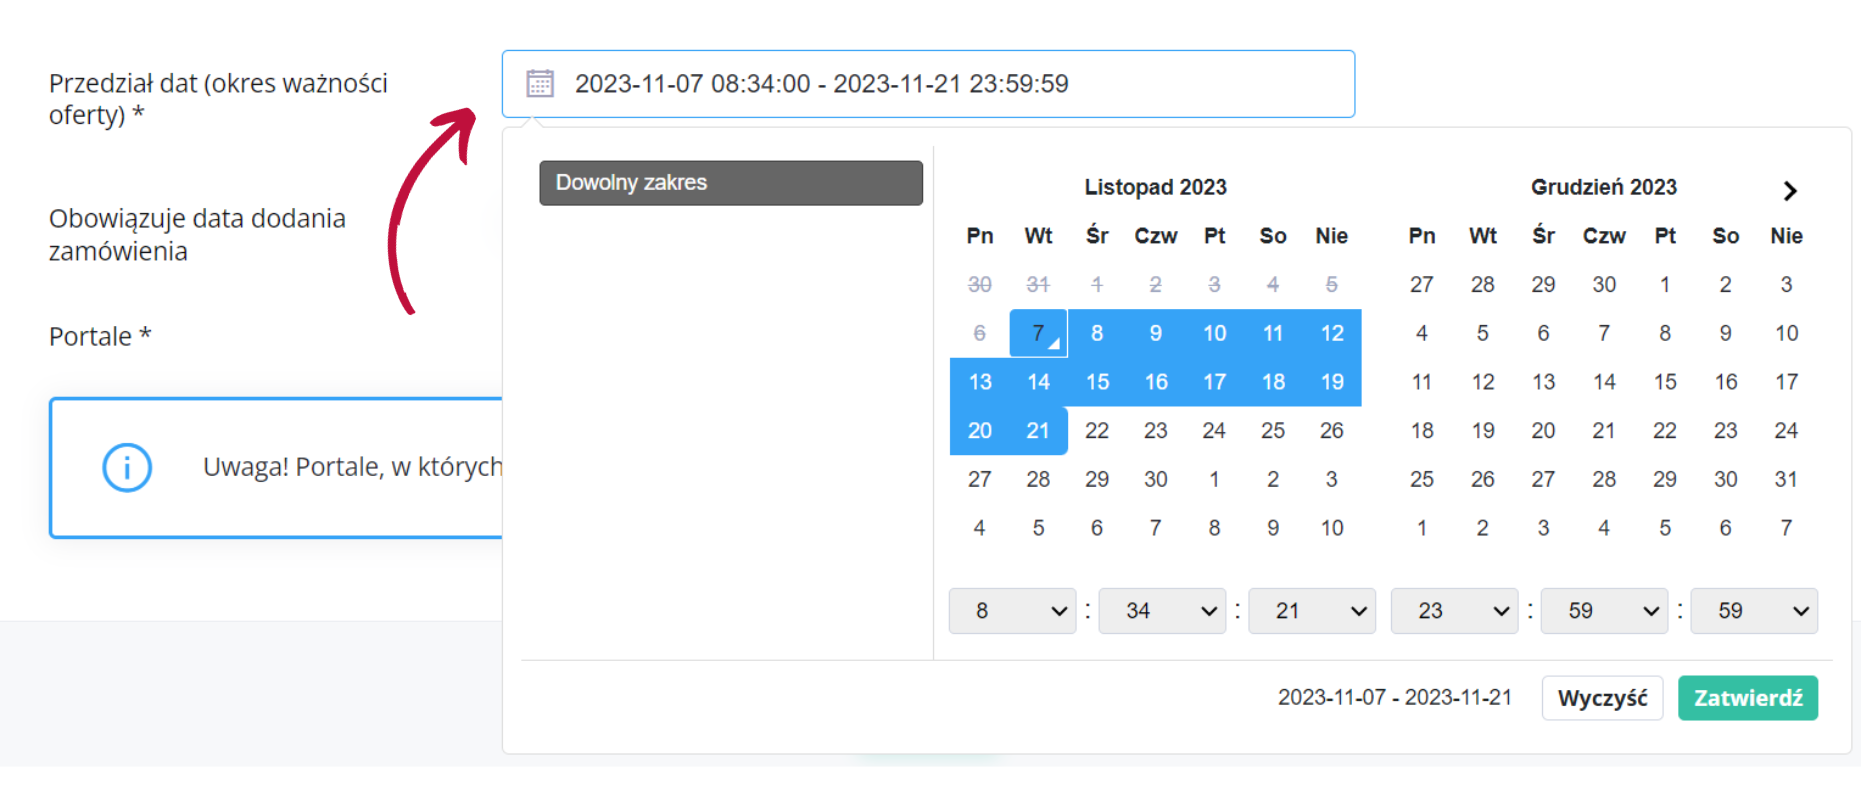Viewport: 1861px width, 800px height.
Task: Choose December 14 in Grudzień calendar
Action: (1604, 382)
